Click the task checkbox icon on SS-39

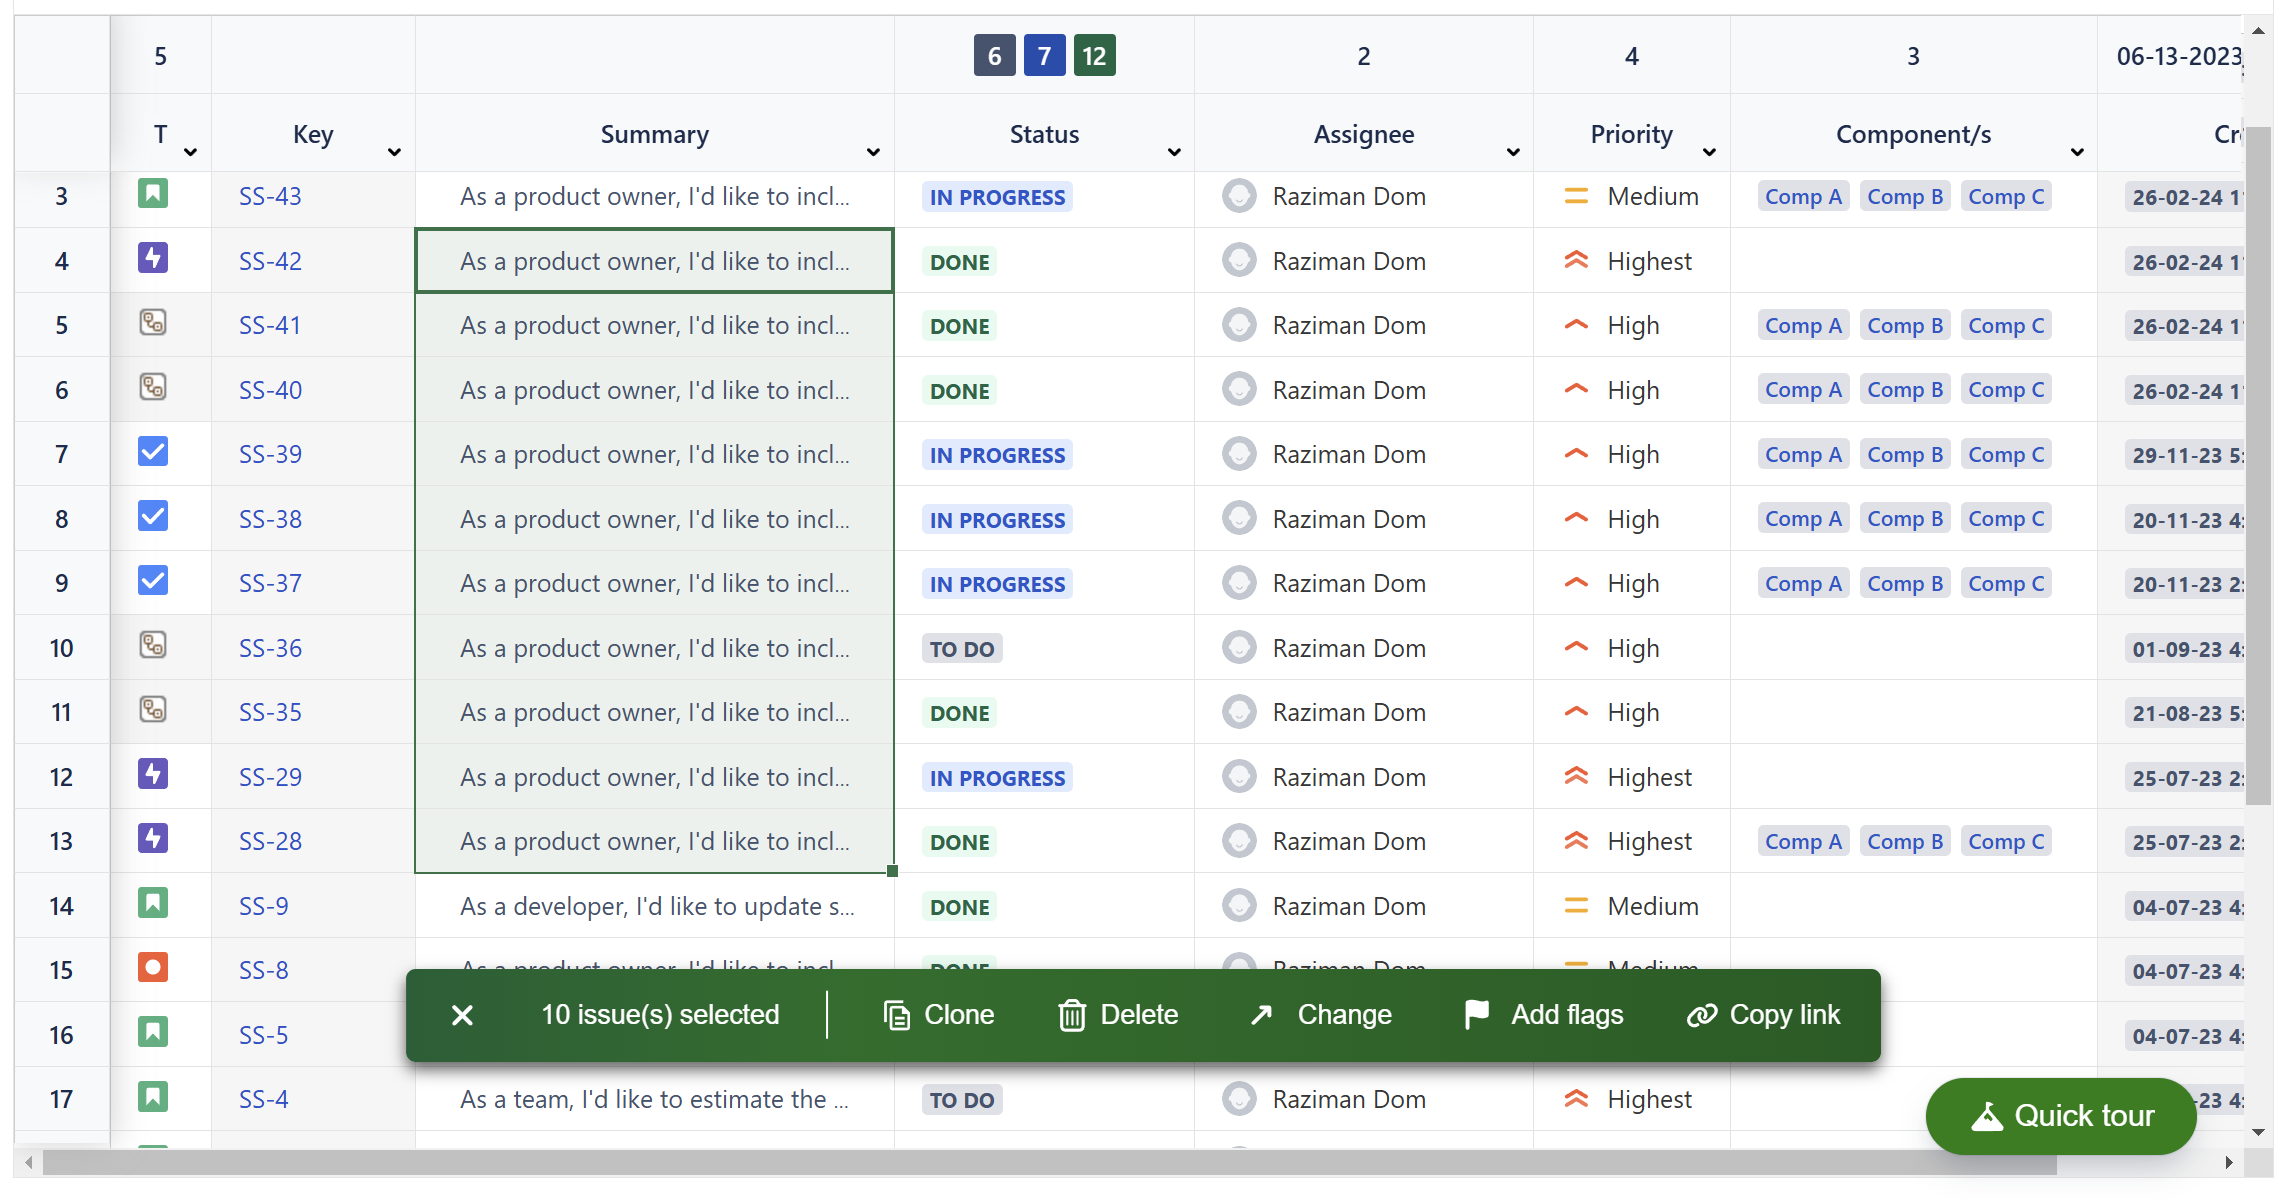(x=152, y=452)
